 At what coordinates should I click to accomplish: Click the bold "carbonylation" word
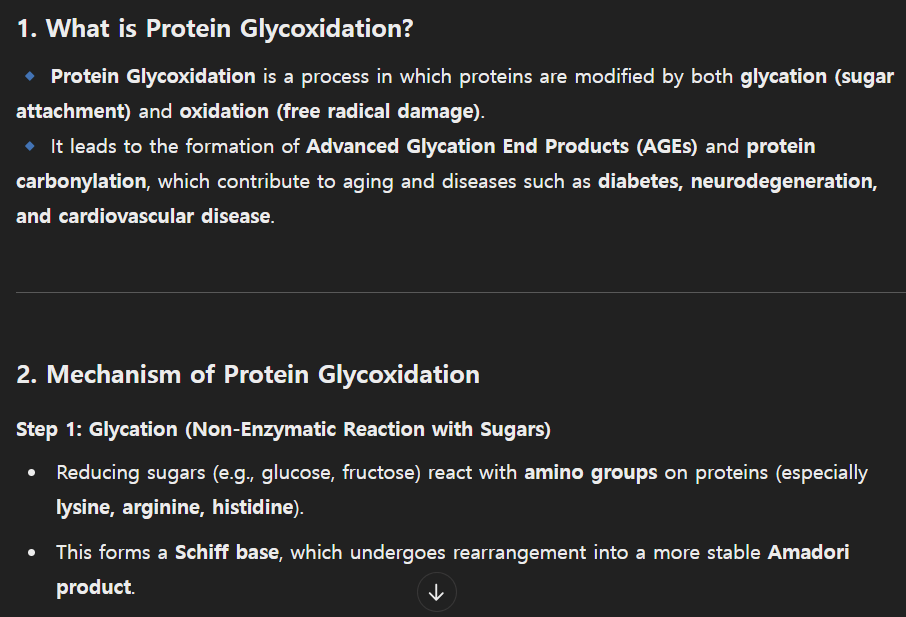point(81,181)
